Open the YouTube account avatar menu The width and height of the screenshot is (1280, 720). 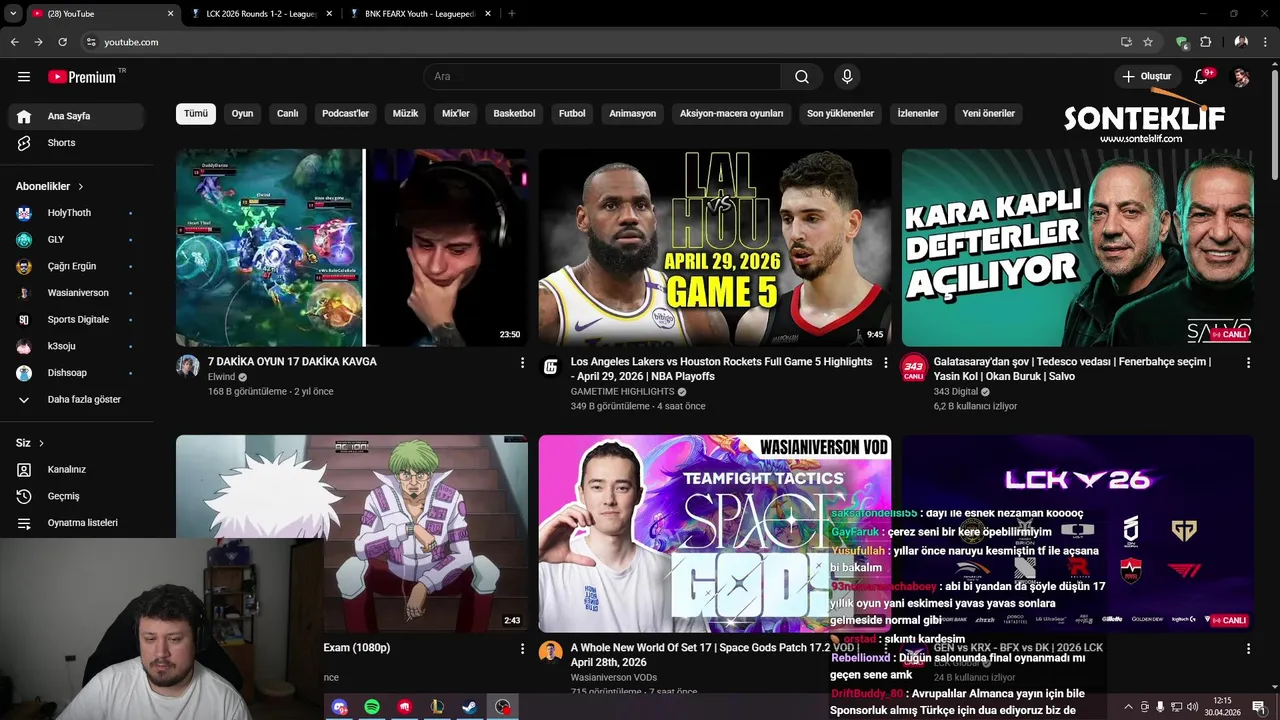click(x=1241, y=77)
